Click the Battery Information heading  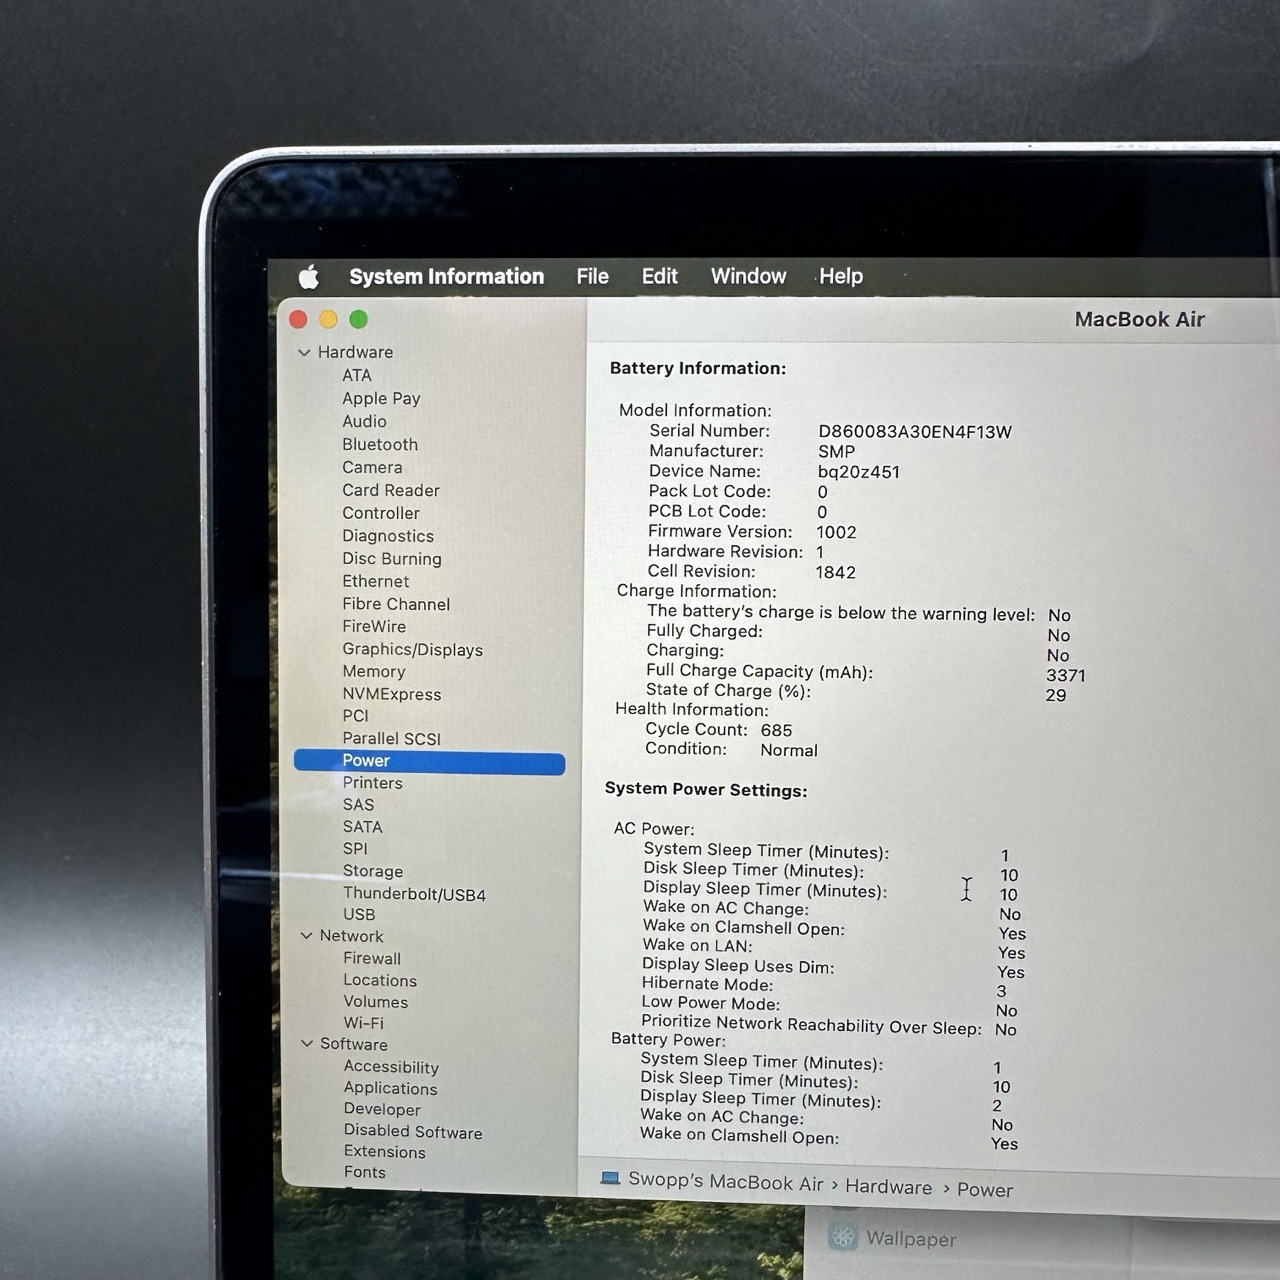[698, 368]
